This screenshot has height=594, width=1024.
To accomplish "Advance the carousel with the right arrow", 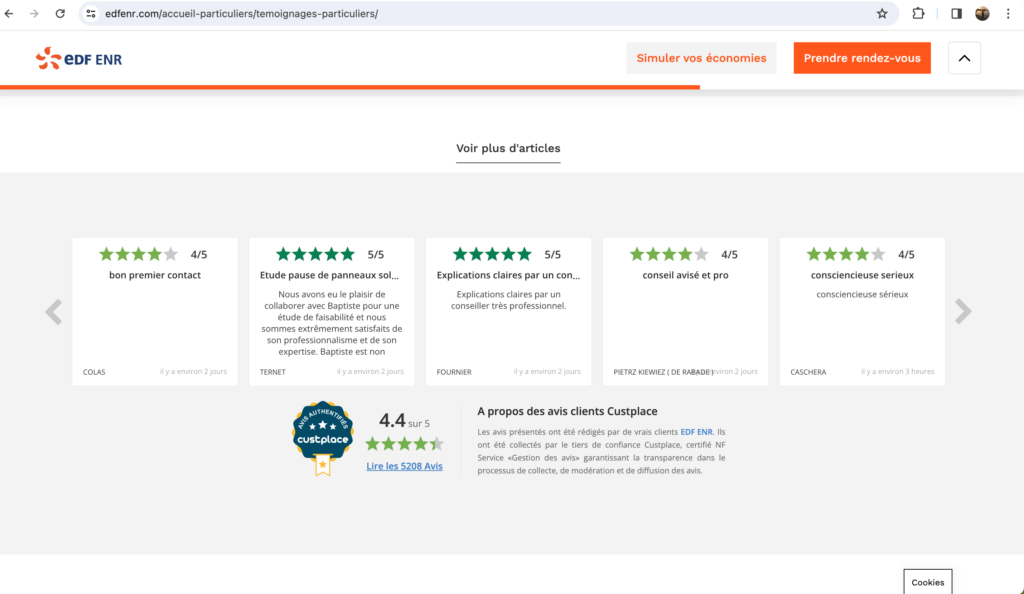I will click(x=963, y=311).
